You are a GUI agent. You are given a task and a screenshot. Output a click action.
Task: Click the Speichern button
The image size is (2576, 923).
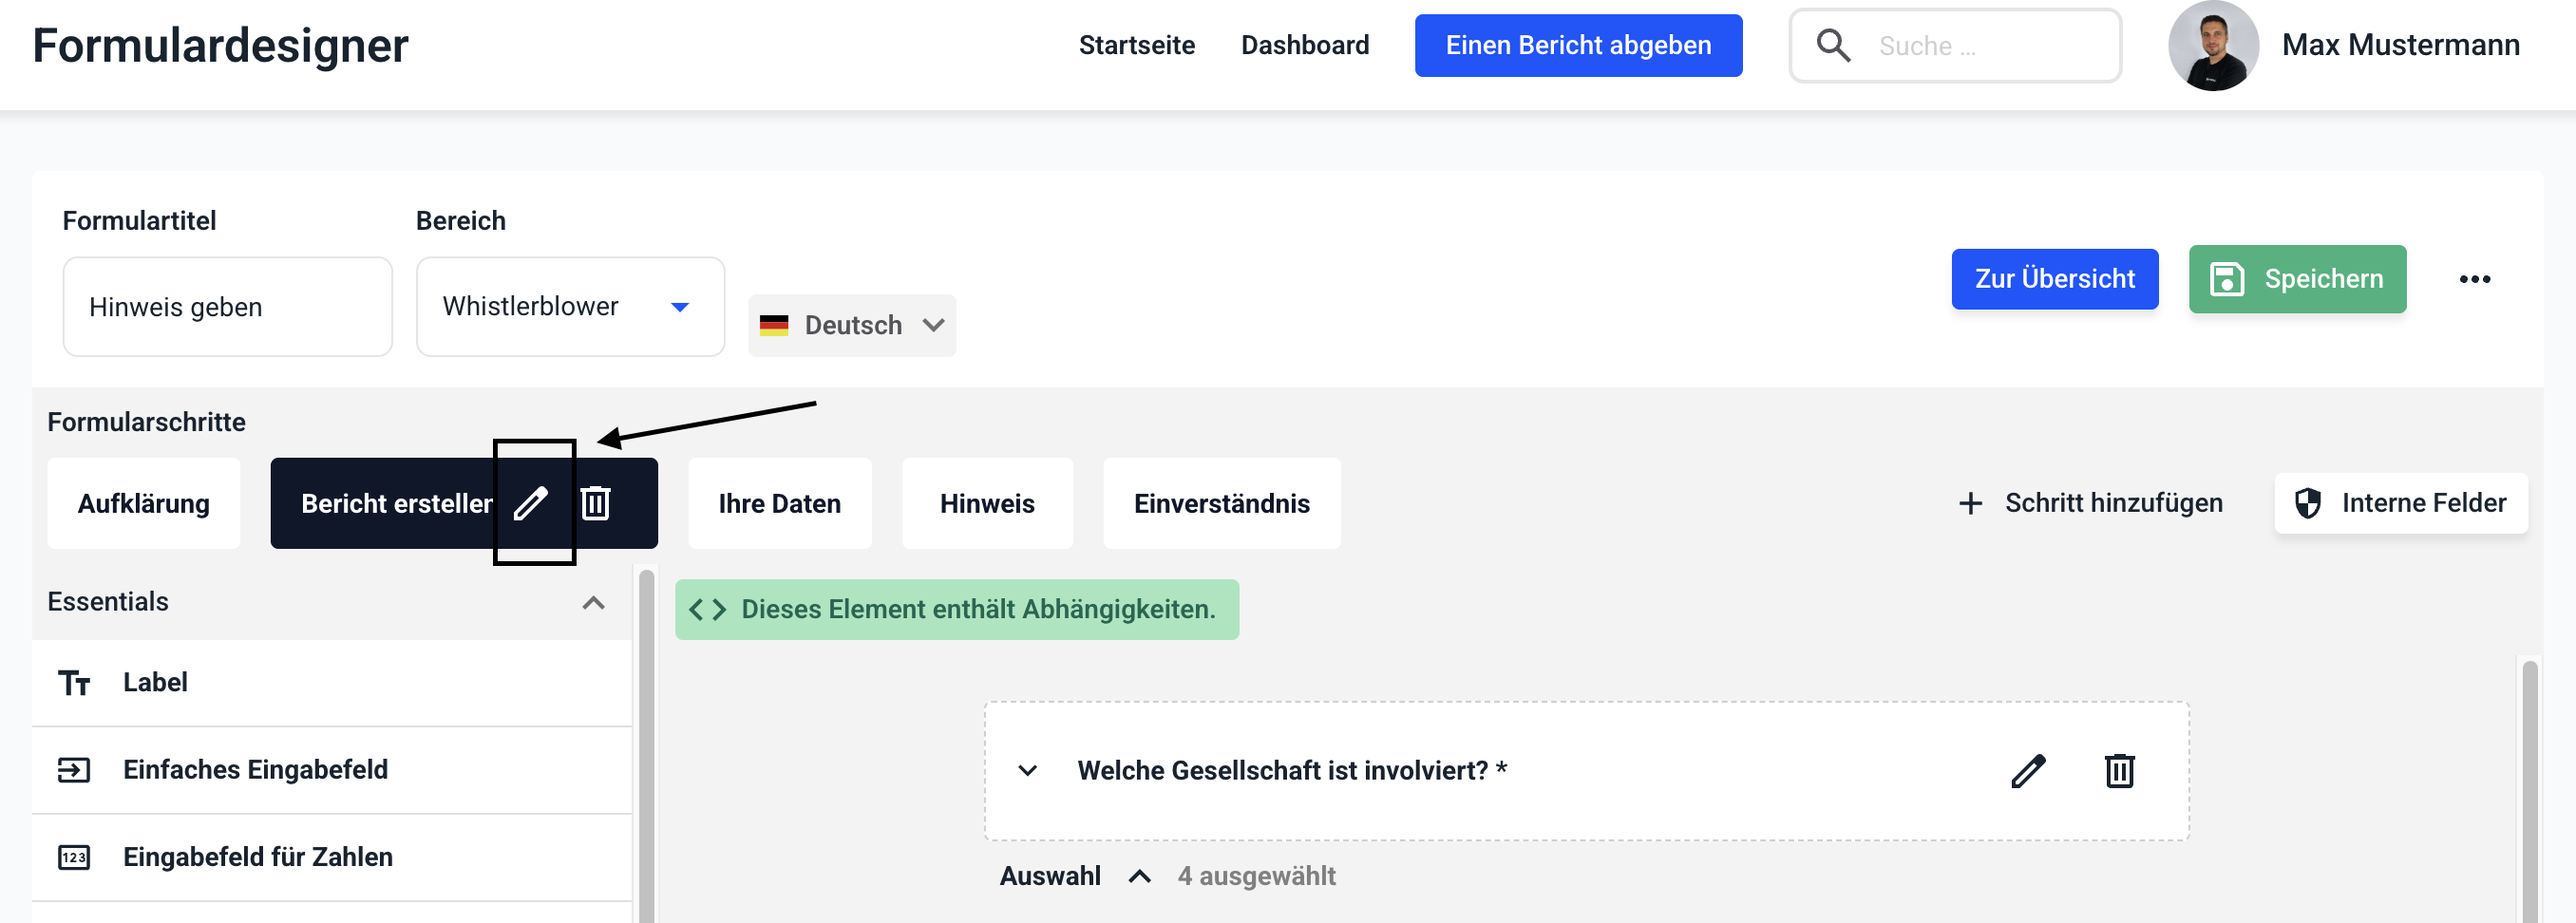pos(2297,279)
